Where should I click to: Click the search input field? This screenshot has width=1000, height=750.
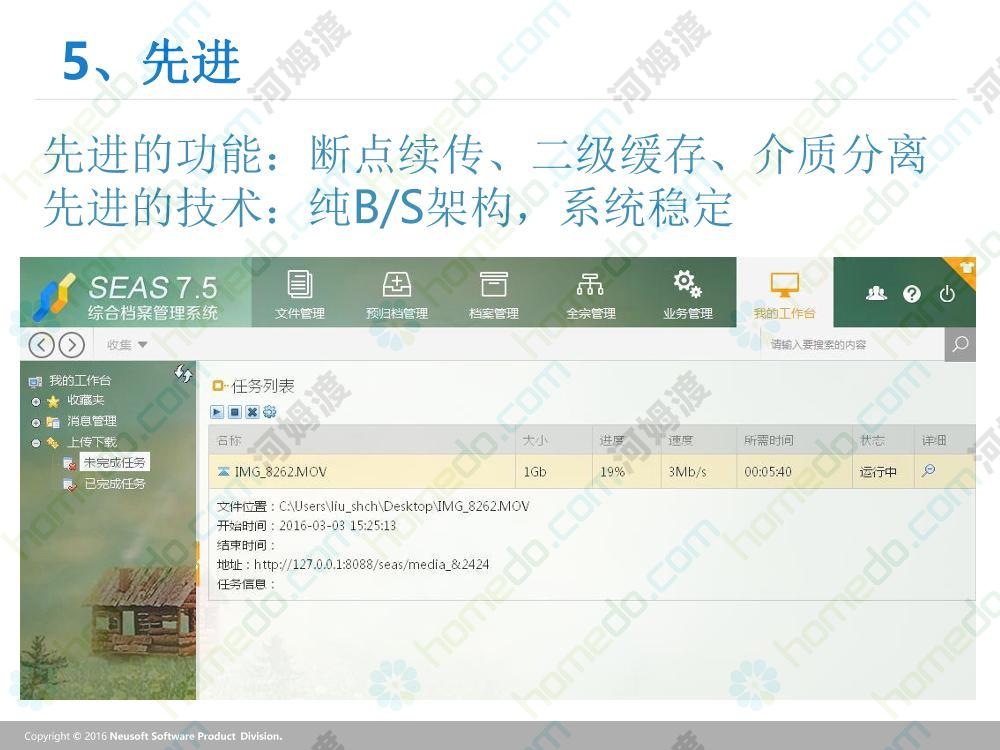pyautogui.click(x=852, y=345)
